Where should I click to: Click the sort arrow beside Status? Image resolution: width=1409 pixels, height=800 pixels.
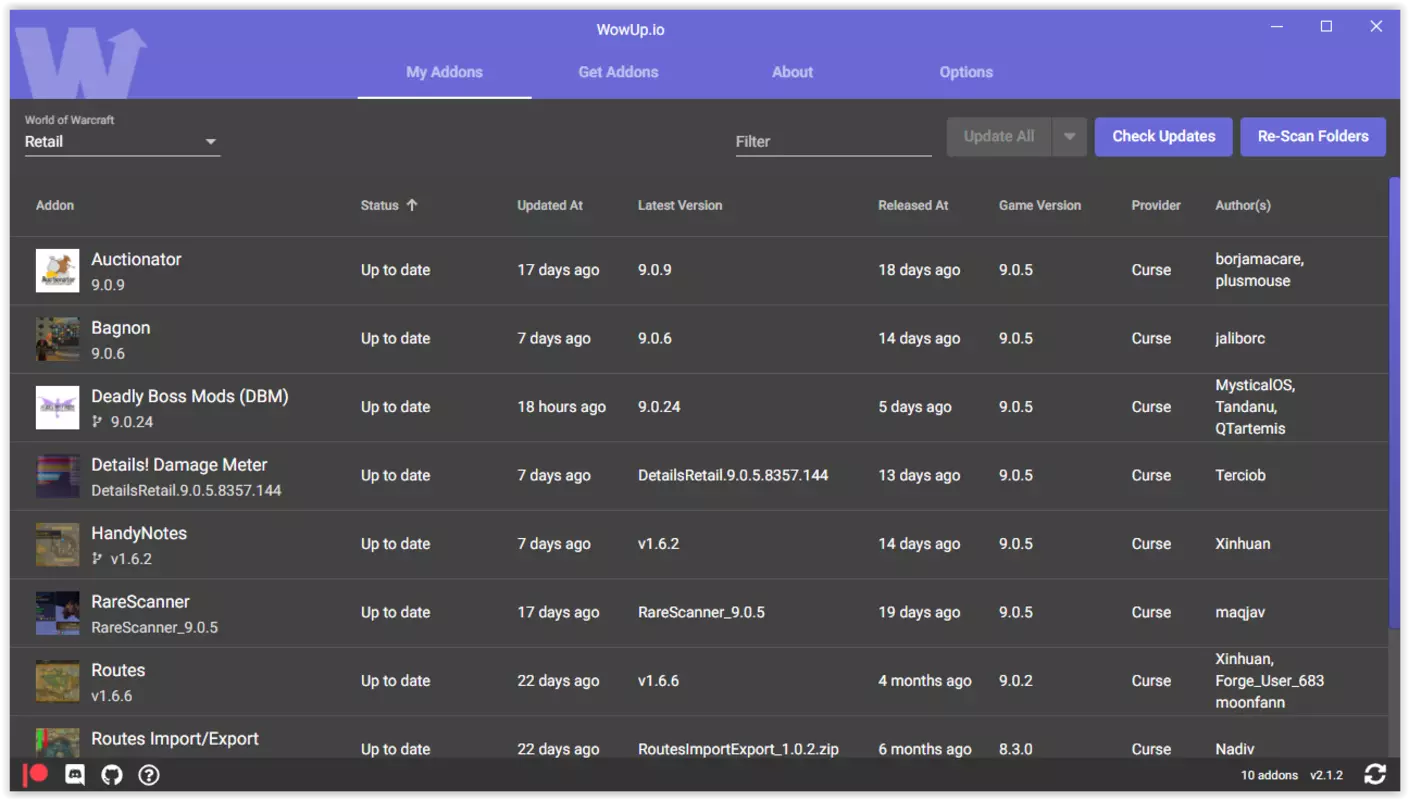click(x=412, y=205)
